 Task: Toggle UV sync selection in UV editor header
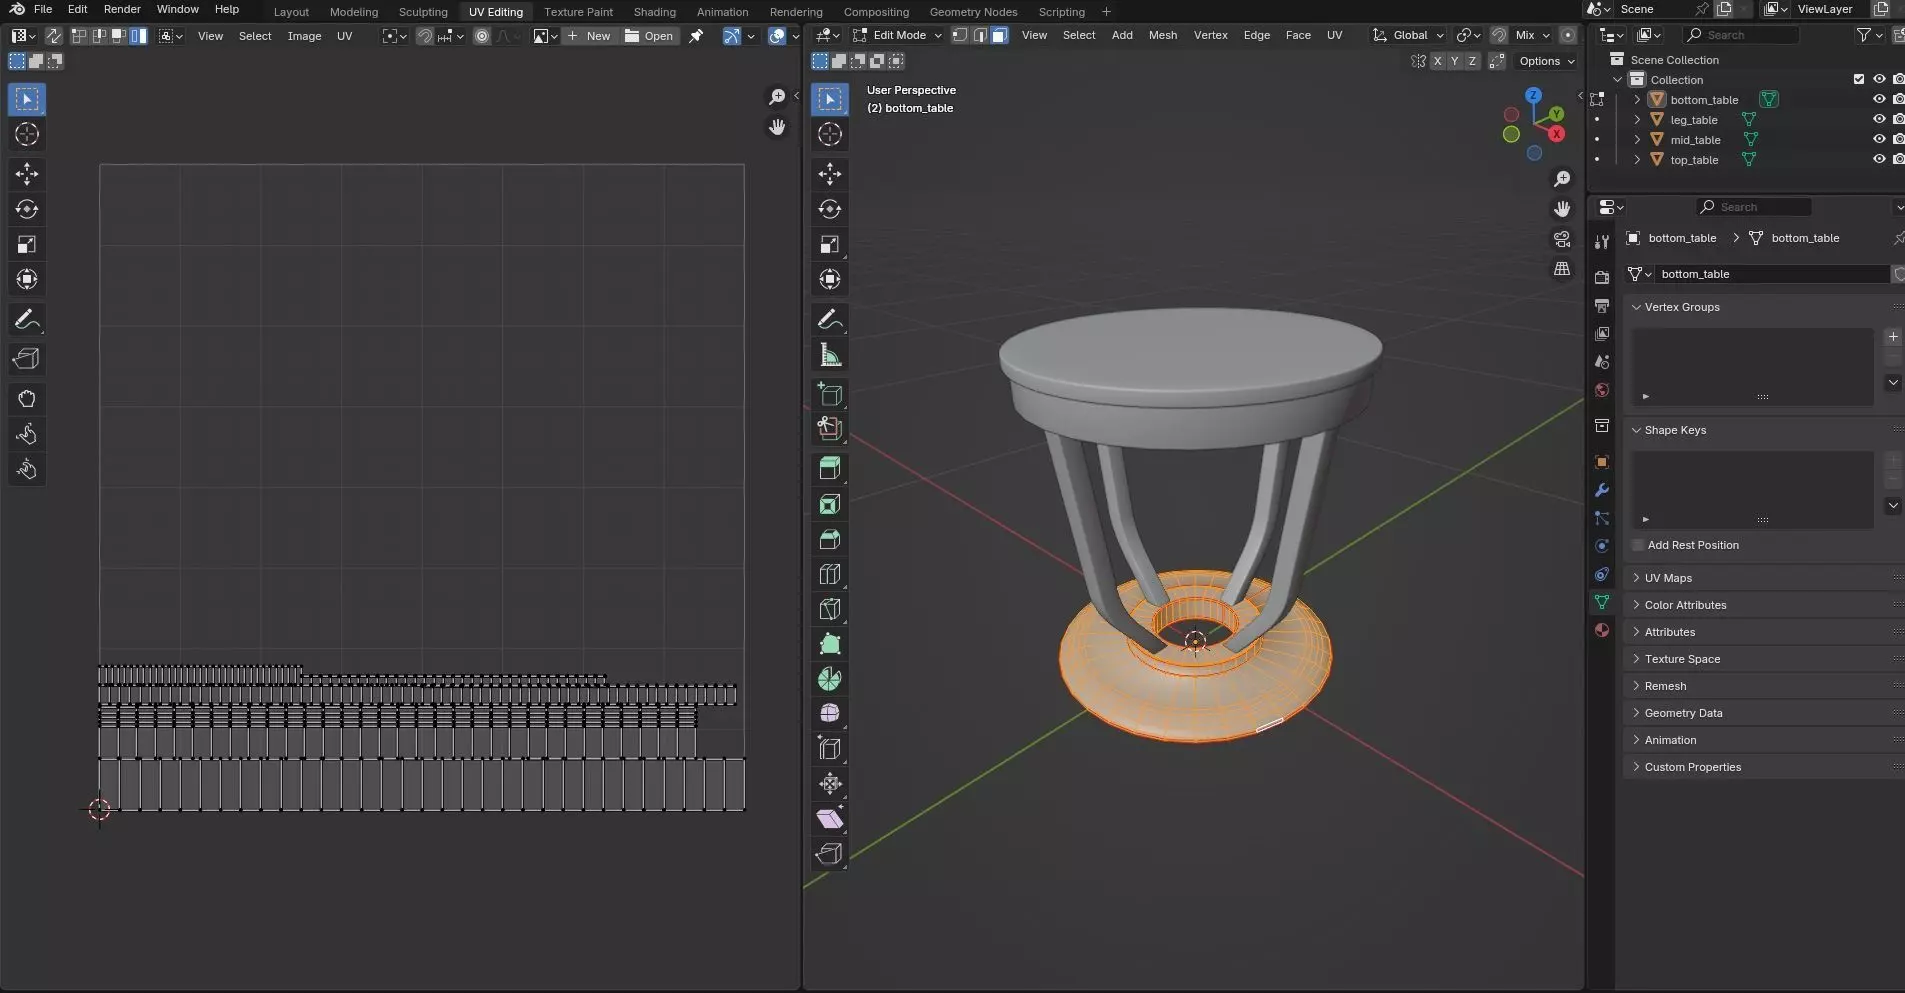click(54, 36)
